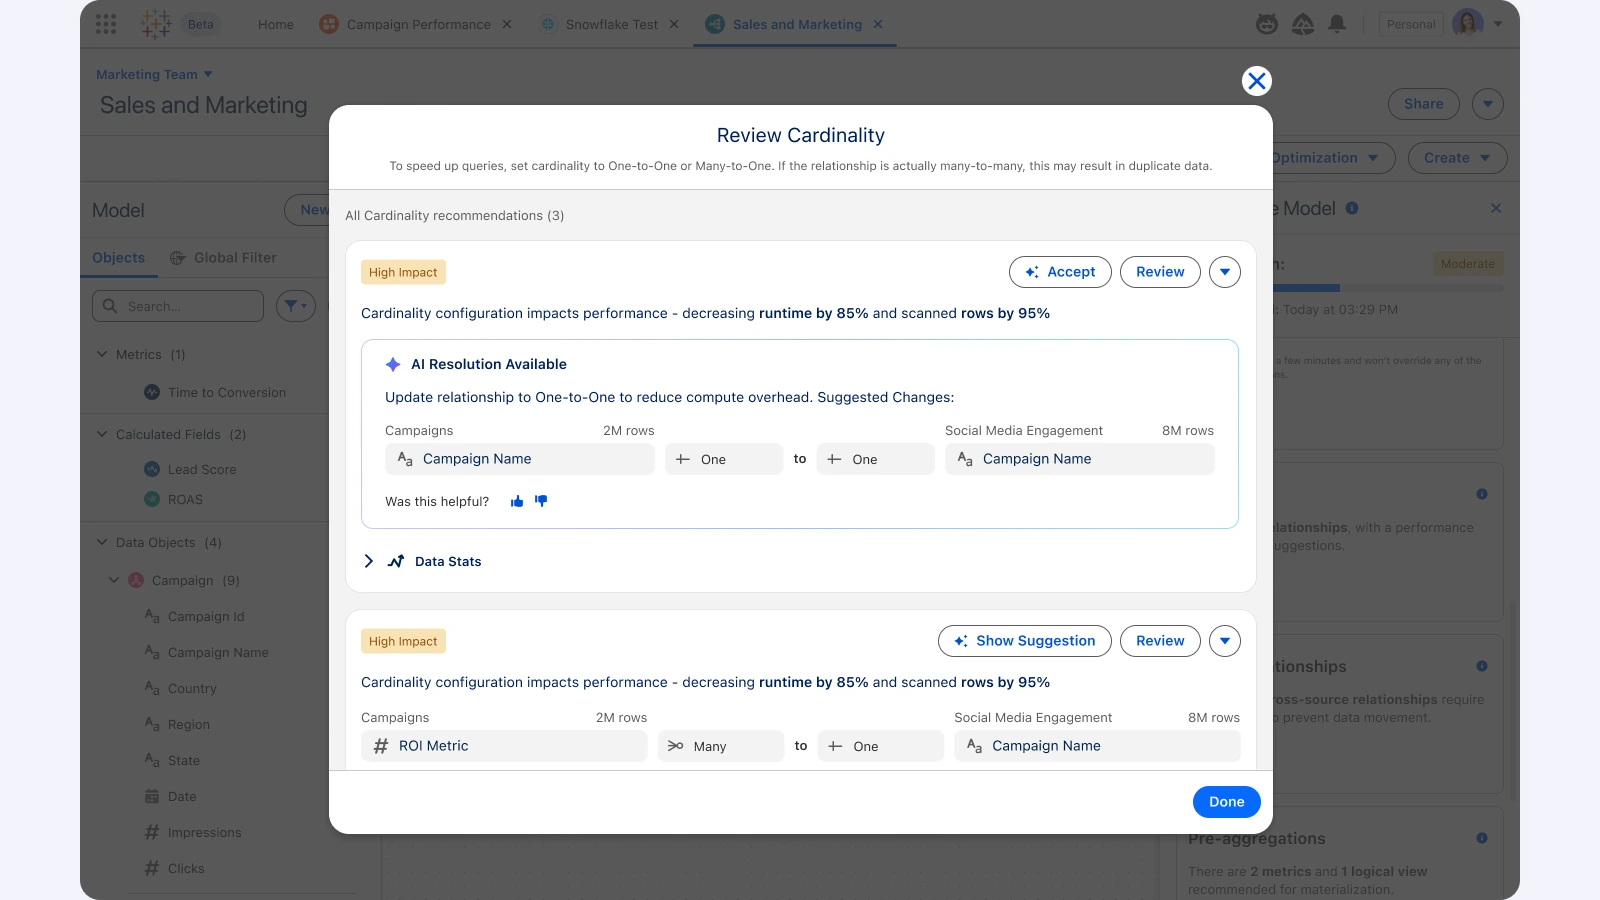Click the Tableau logo icon
The height and width of the screenshot is (900, 1600).
[x=155, y=24]
